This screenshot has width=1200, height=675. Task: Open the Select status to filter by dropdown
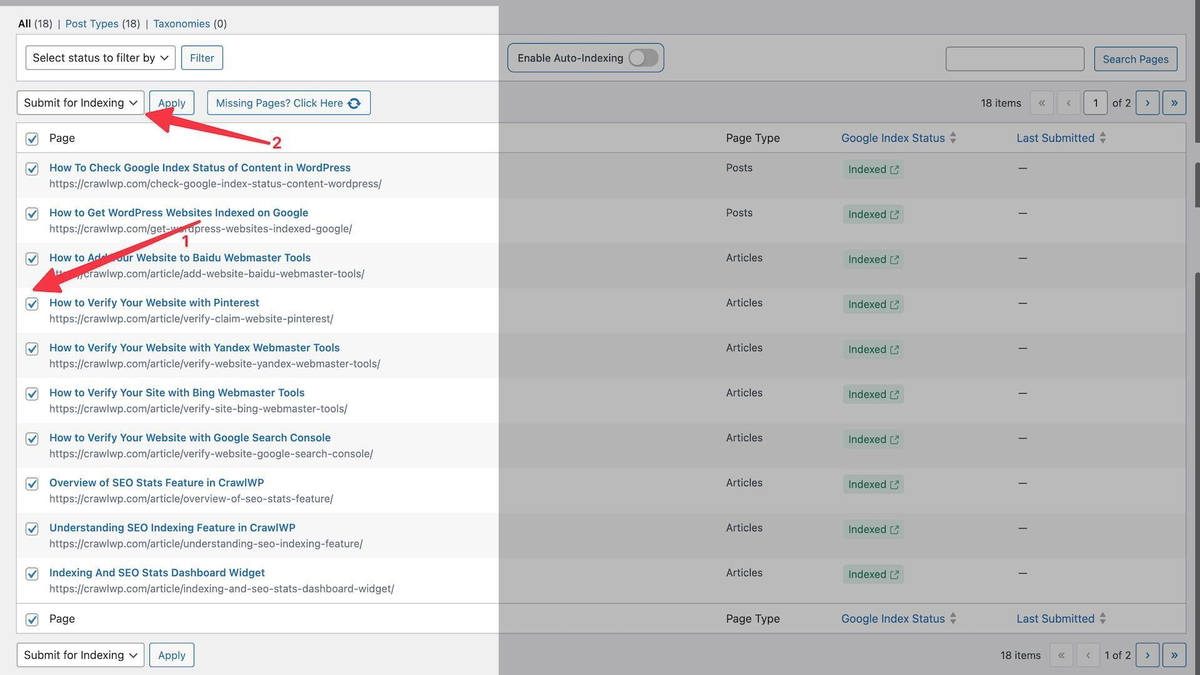pos(99,57)
